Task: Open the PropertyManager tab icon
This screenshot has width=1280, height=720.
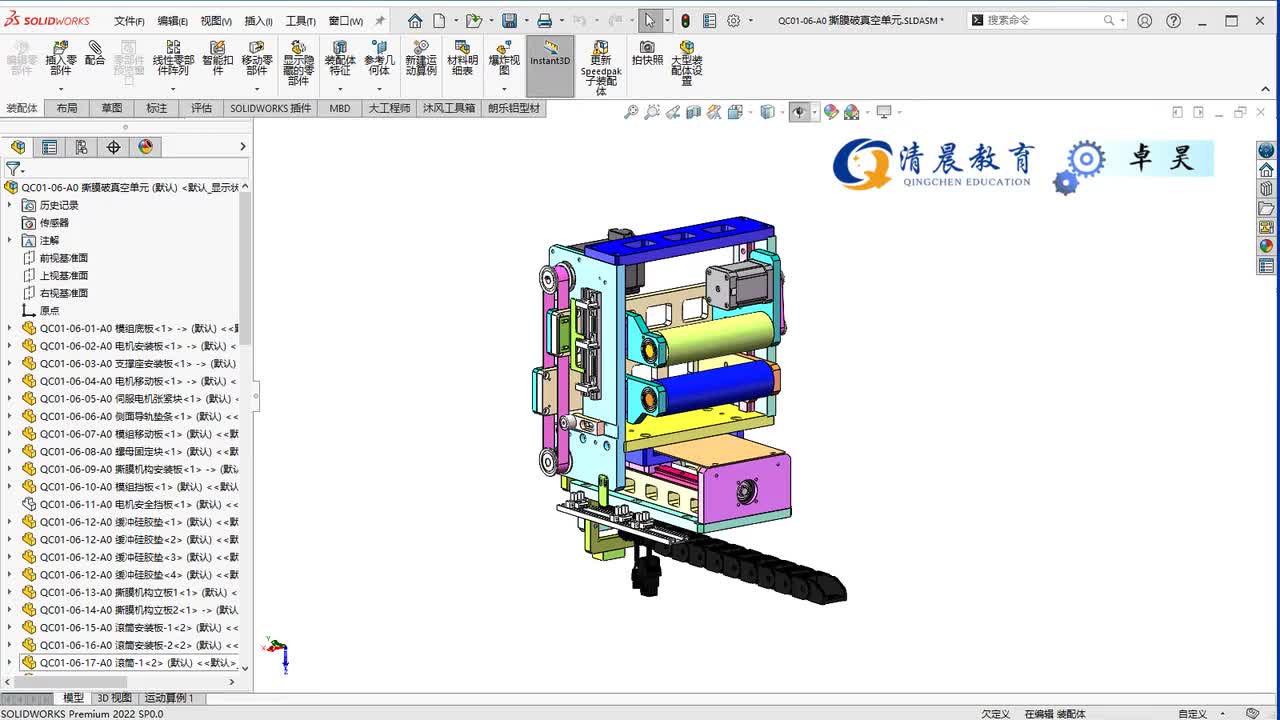Action: pyautogui.click(x=49, y=147)
